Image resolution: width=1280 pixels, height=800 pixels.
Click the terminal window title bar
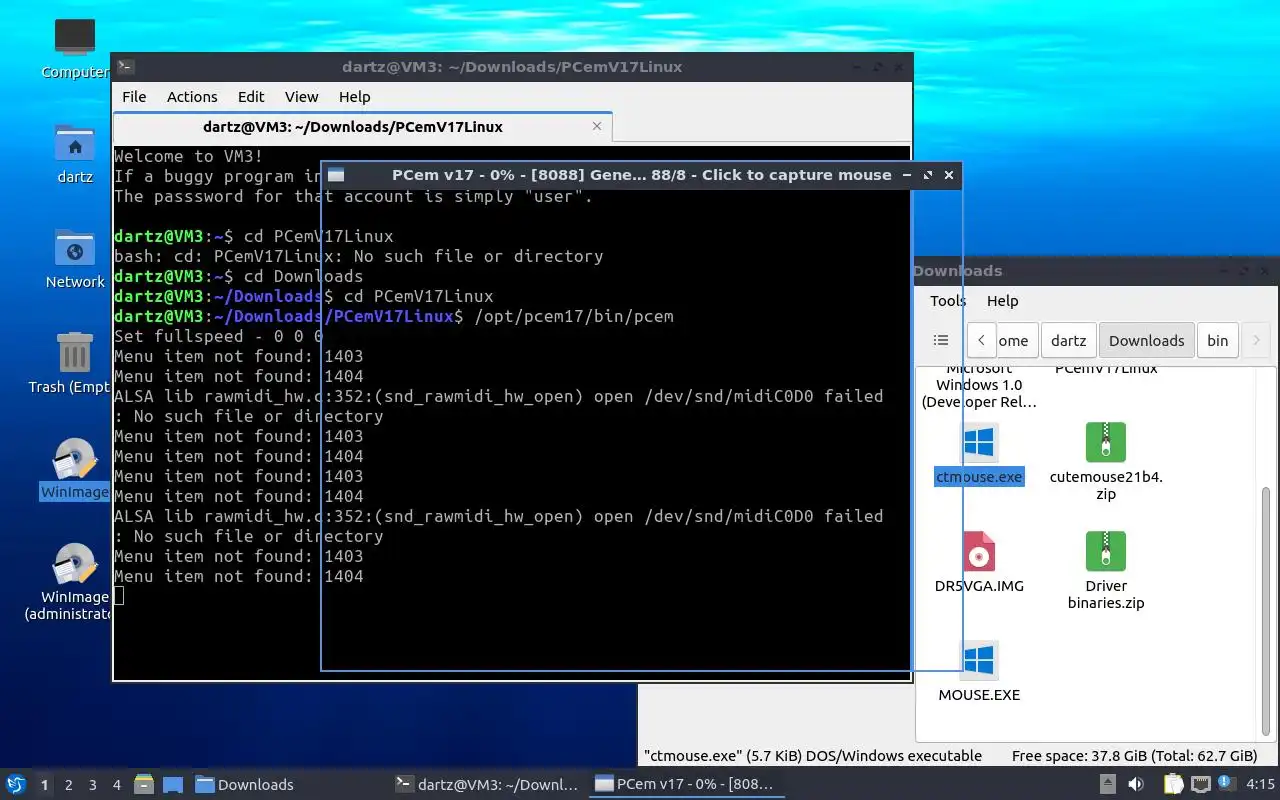511,67
